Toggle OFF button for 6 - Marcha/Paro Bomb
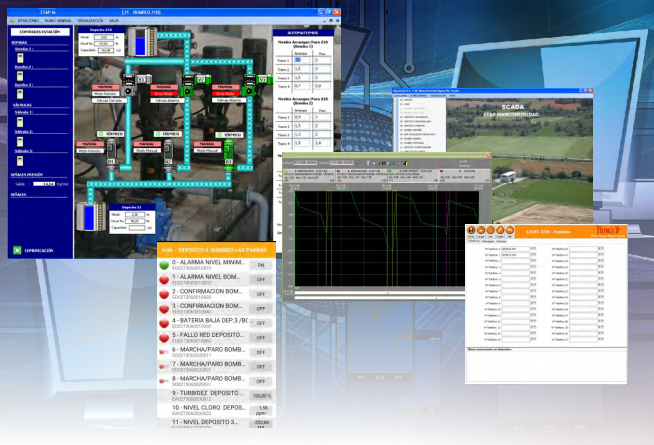The height and width of the screenshot is (445, 654). point(261,352)
